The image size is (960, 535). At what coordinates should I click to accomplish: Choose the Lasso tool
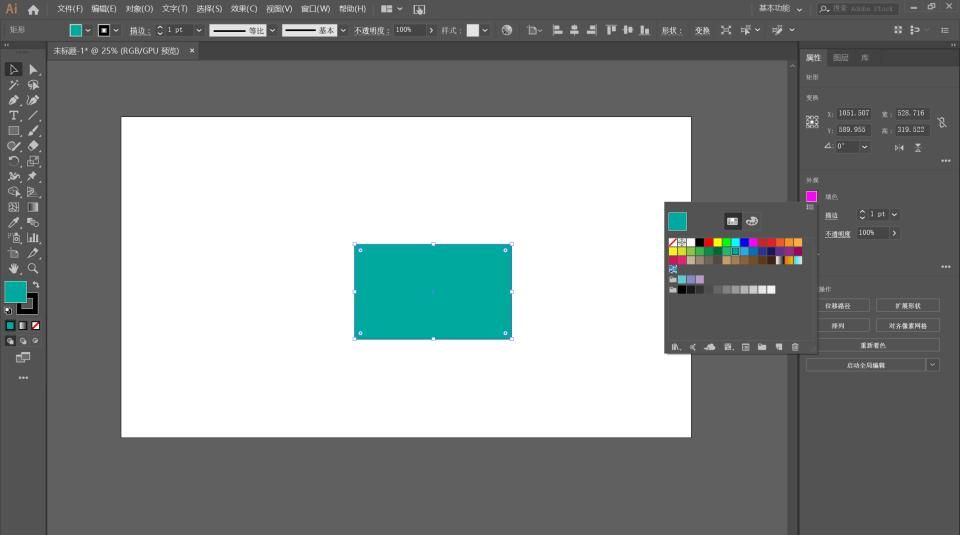(x=33, y=84)
